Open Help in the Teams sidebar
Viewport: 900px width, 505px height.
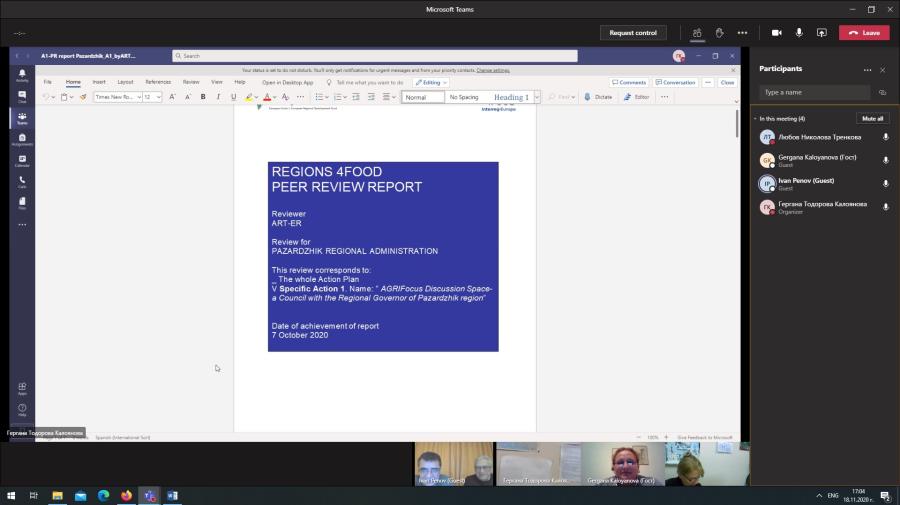click(22, 410)
